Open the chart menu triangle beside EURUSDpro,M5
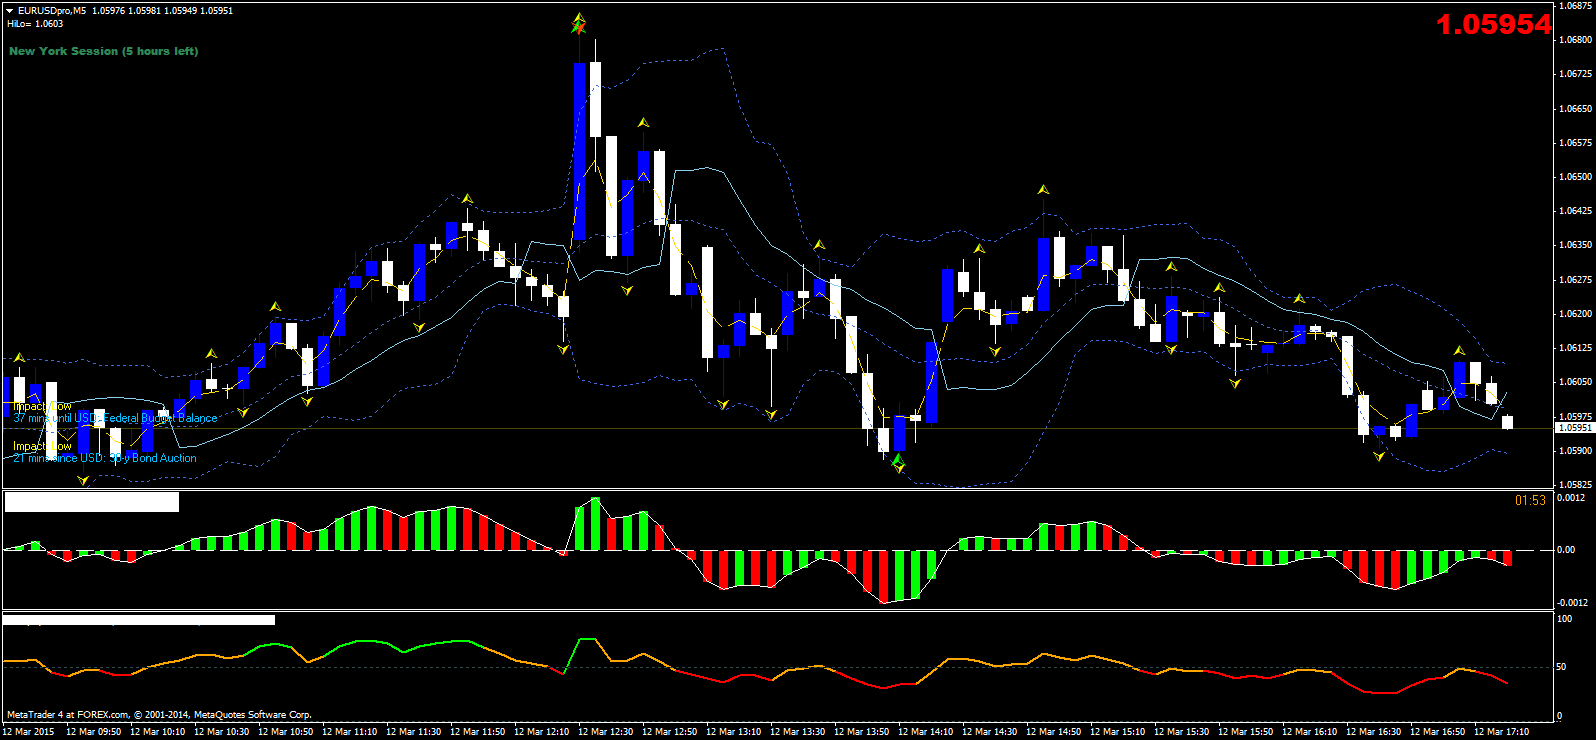This screenshot has height=740, width=1596. click(10, 11)
